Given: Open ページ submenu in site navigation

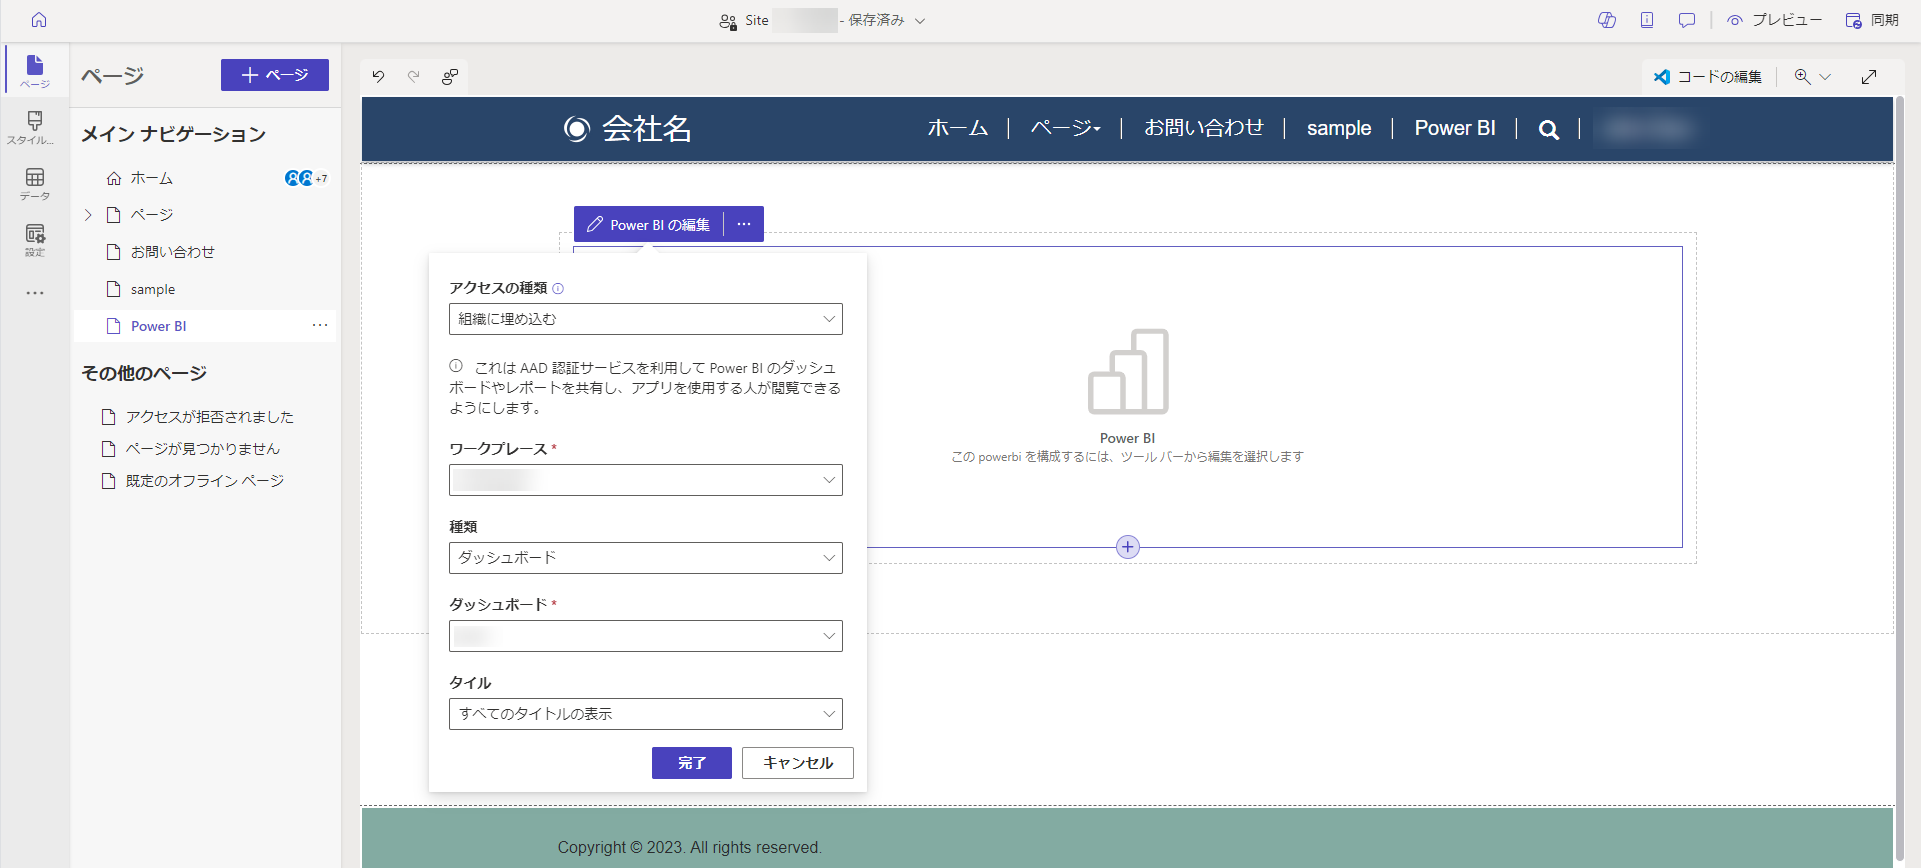Looking at the screenshot, I should [1065, 128].
